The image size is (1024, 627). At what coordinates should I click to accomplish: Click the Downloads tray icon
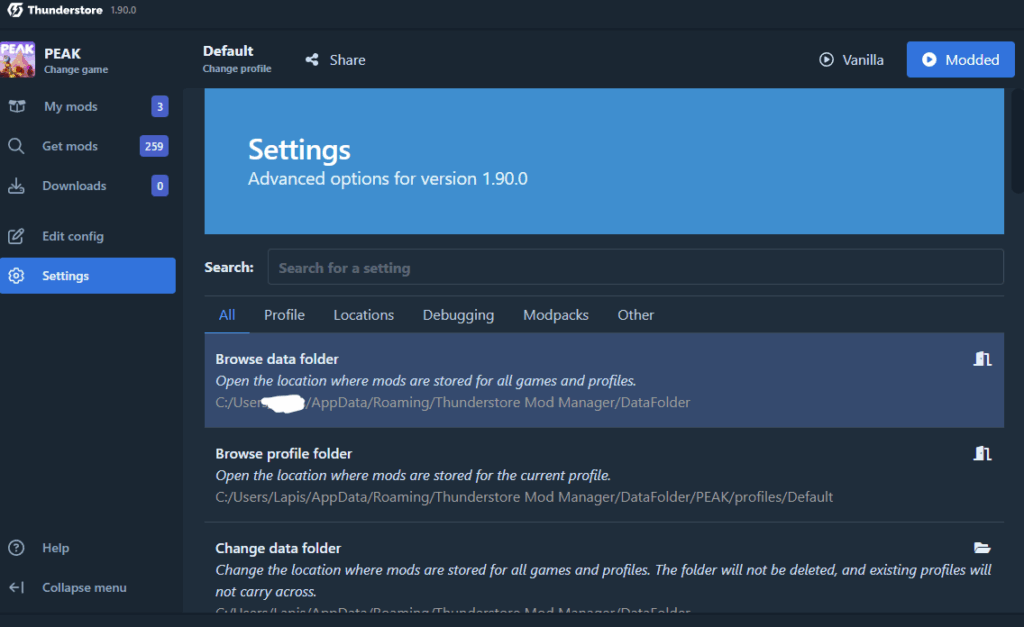click(x=16, y=186)
